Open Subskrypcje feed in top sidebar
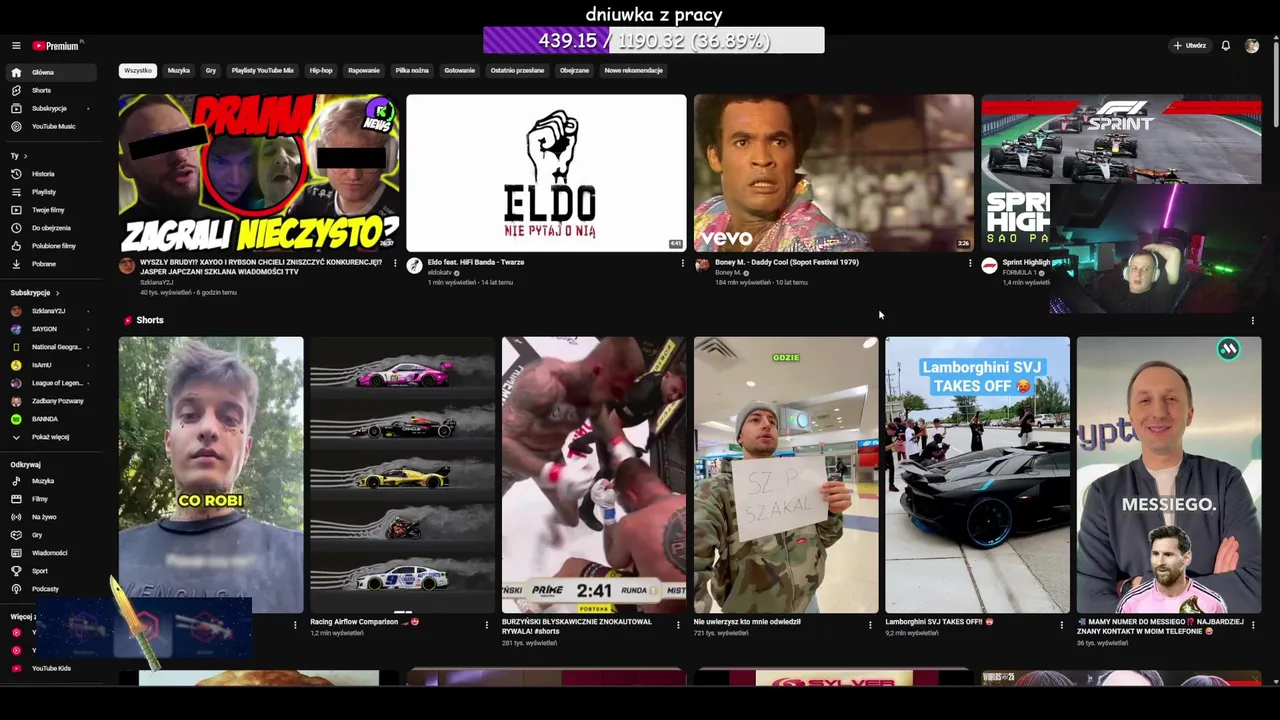This screenshot has width=1280, height=720. click(52, 108)
